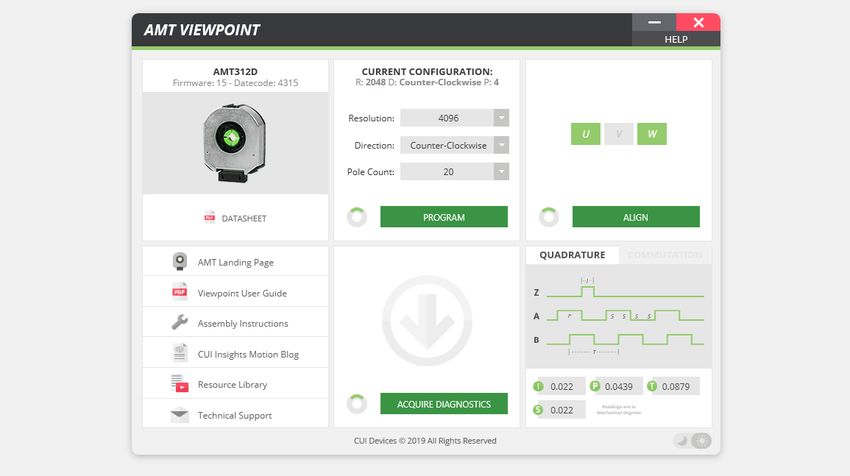
Task: Click the Program button
Action: tap(444, 217)
